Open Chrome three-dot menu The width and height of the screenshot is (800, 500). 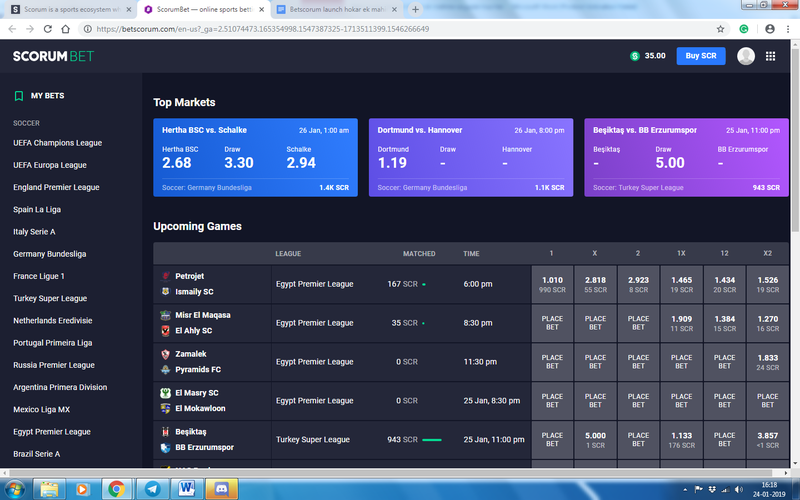788,29
